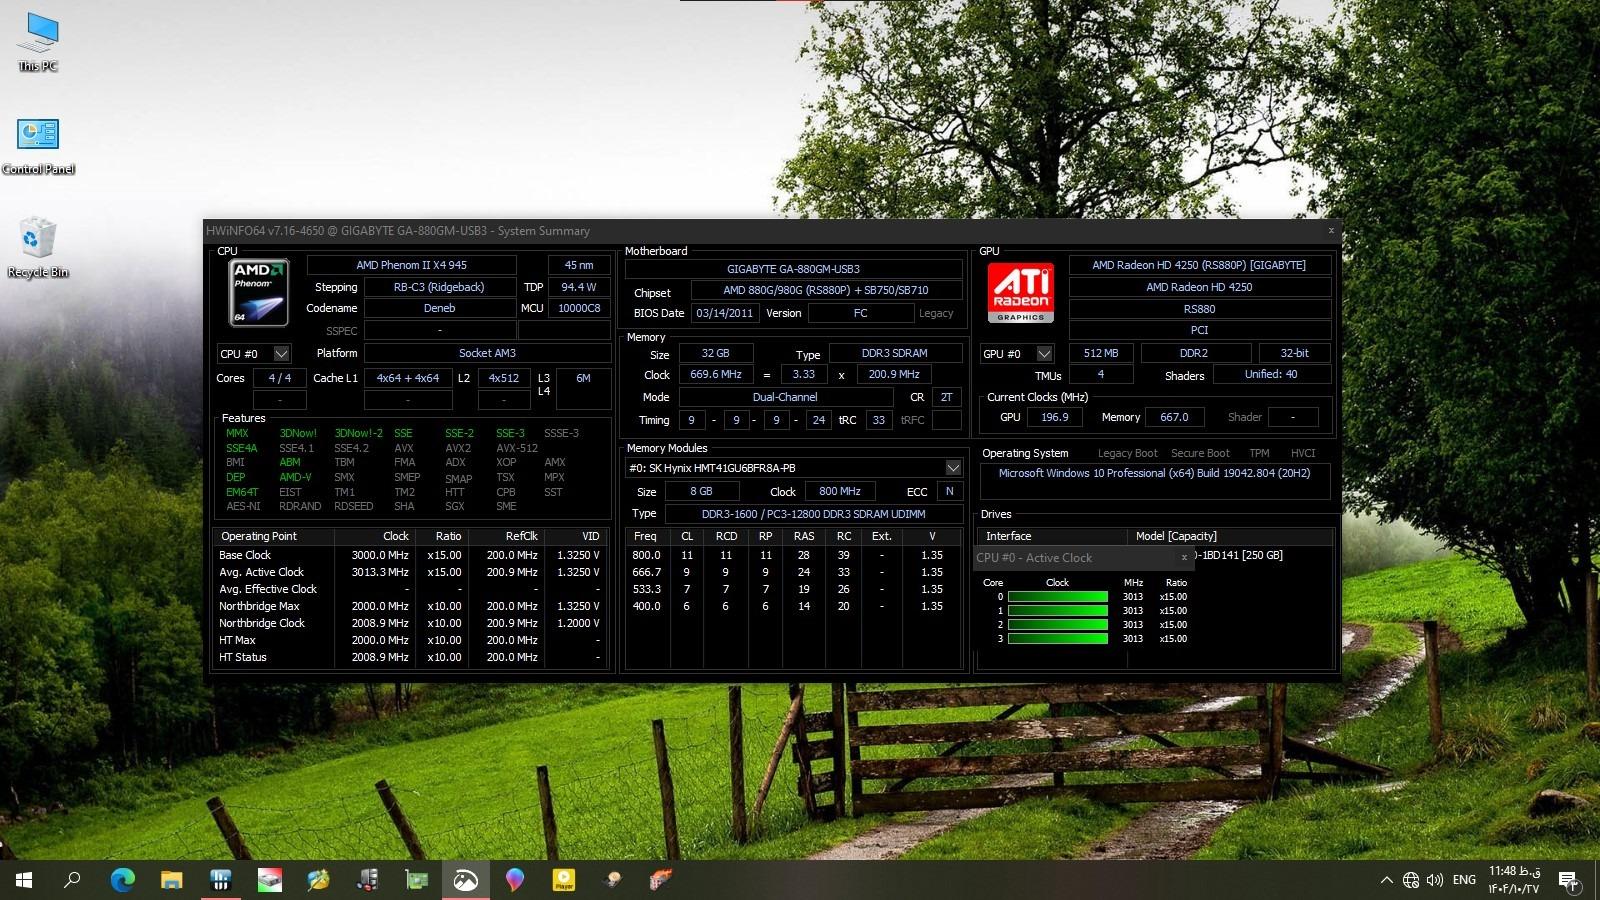Click the Model [Capacity] column header
This screenshot has height=900, width=1600.
click(1176, 536)
